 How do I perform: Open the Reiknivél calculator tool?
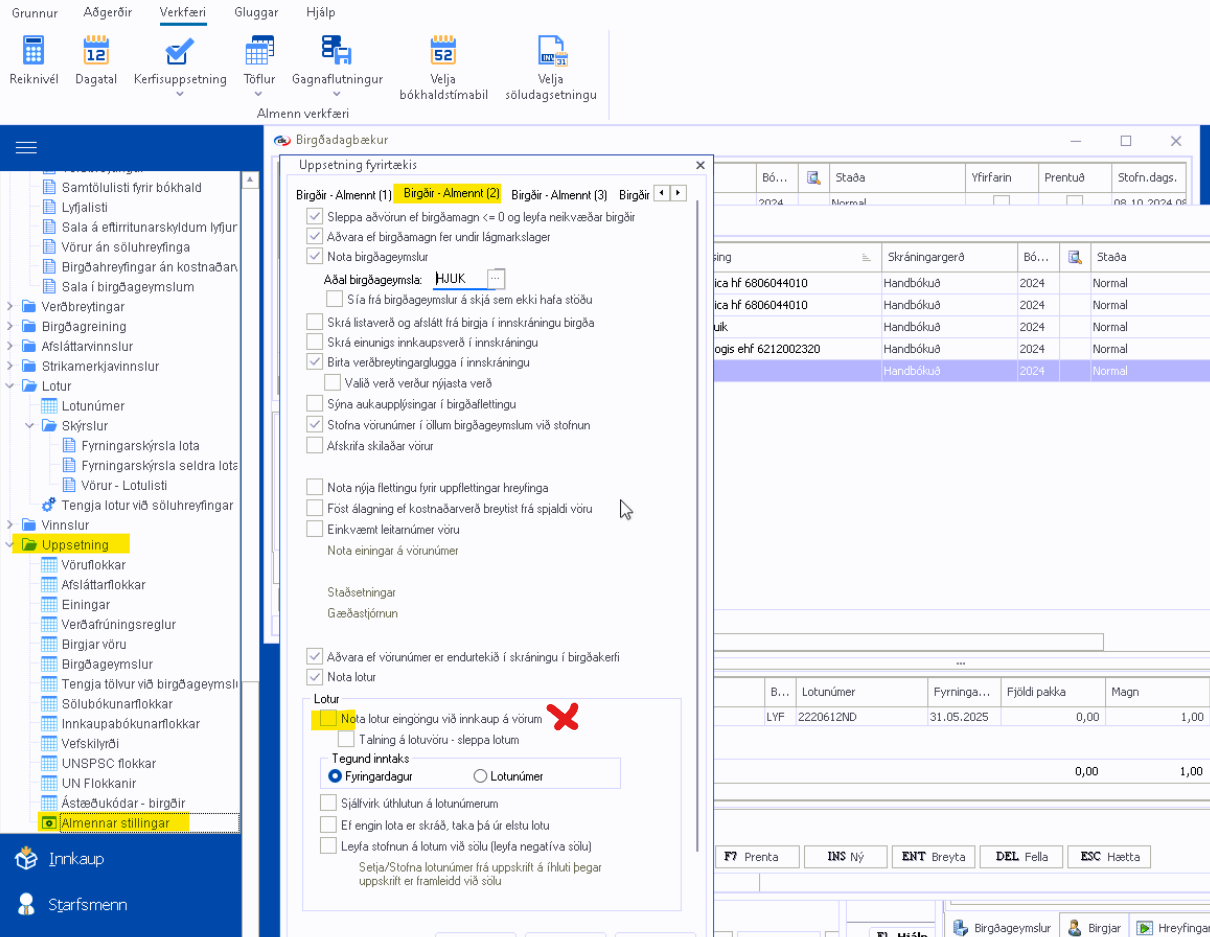coord(34,51)
